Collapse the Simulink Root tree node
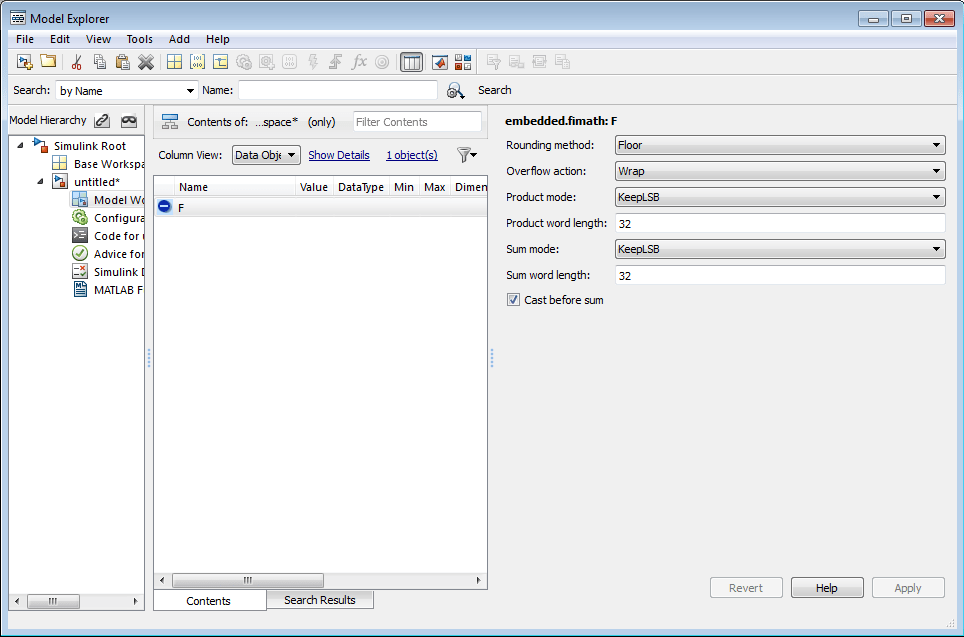 tap(20, 146)
